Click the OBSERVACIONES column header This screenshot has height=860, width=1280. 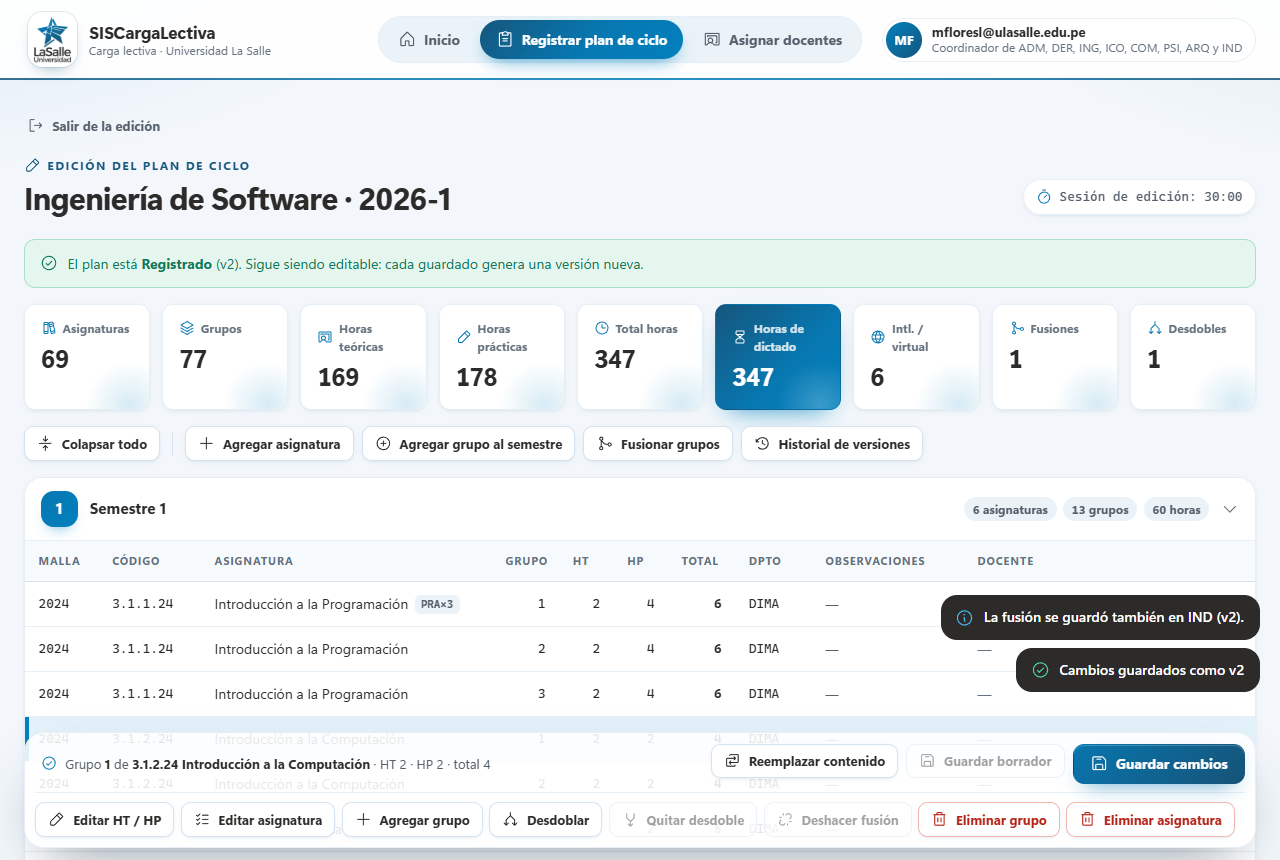point(875,561)
